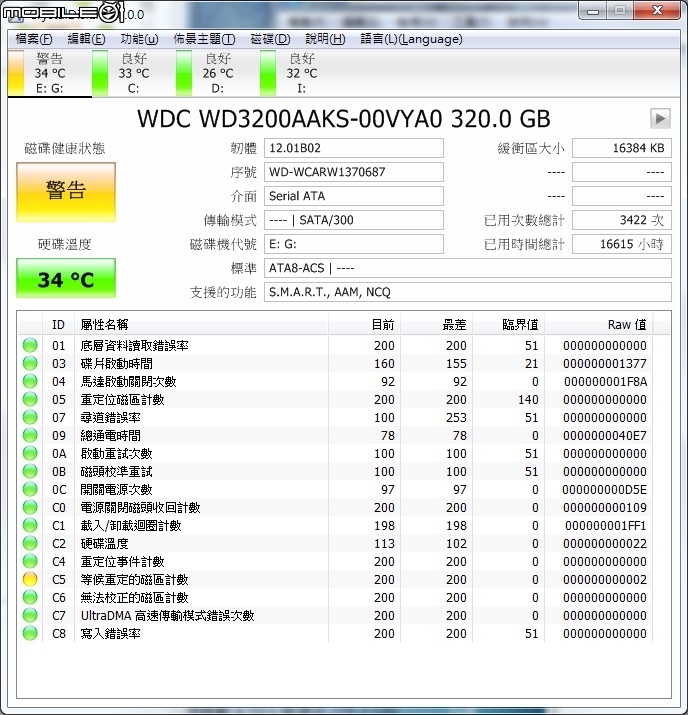Select the 重定位磁區計數 attribute row

pos(335,399)
